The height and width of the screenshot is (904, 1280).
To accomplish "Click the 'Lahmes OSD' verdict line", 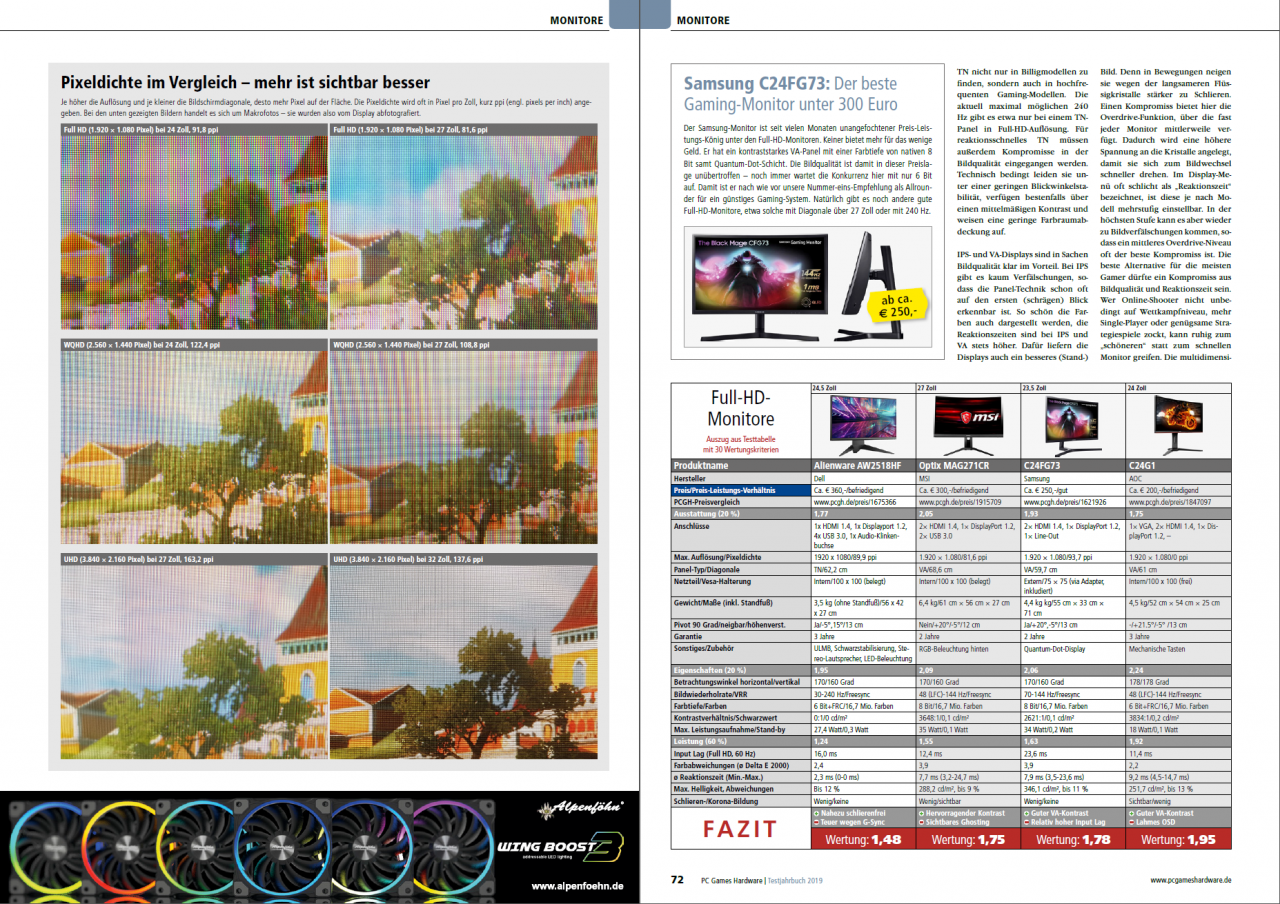I will pos(1153,822).
